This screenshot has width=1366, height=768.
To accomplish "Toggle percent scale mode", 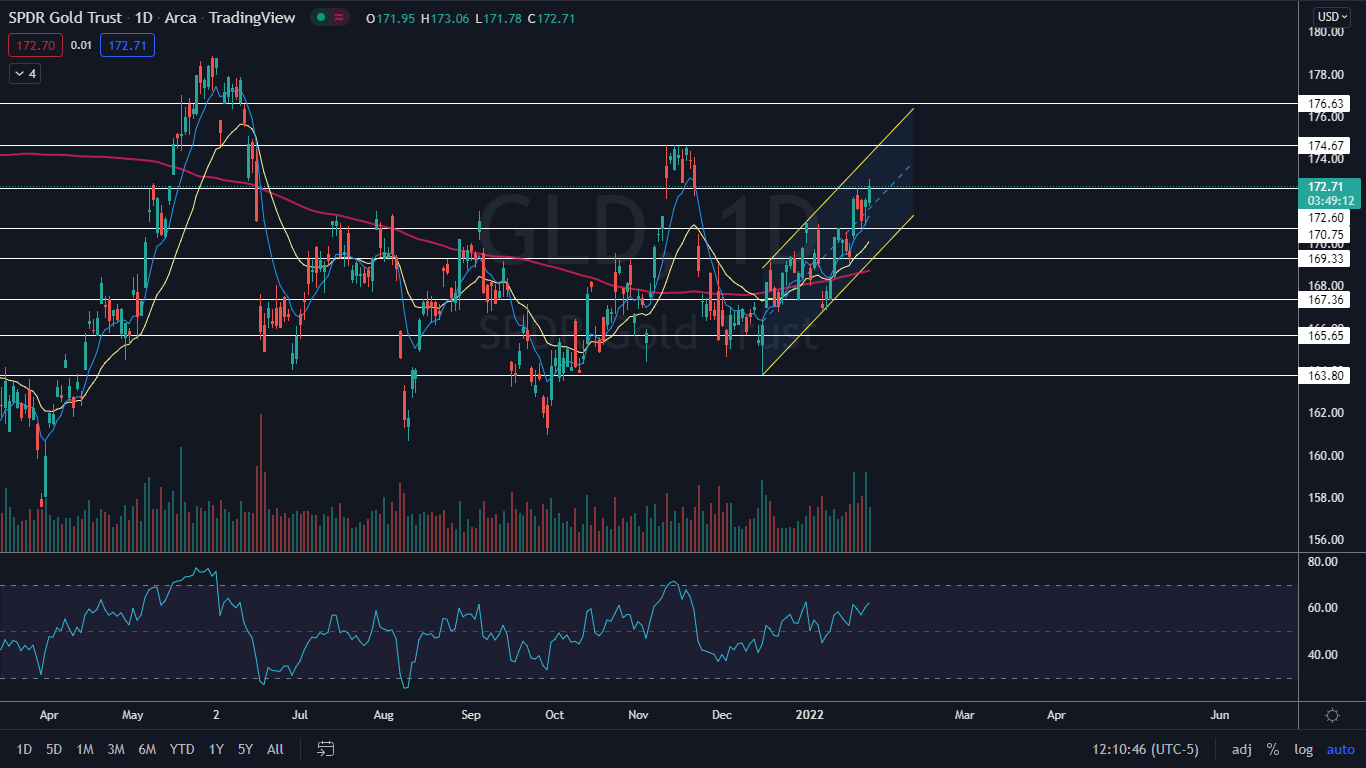I will point(1273,749).
